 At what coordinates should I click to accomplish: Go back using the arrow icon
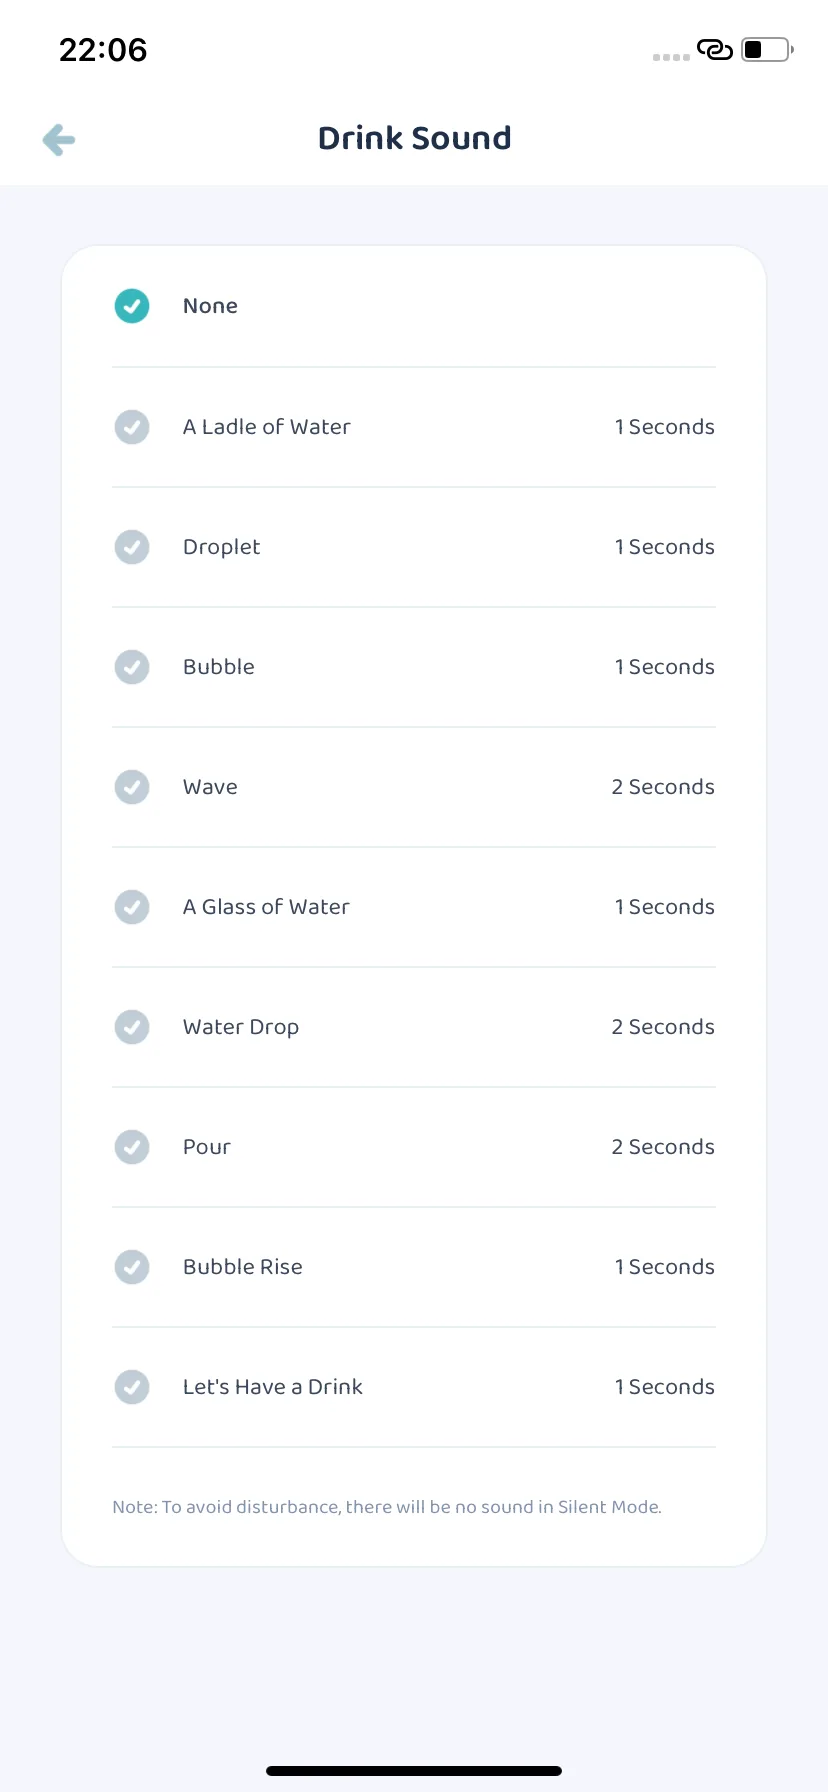59,140
